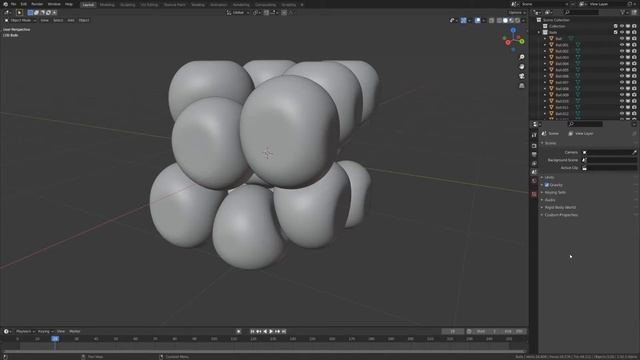Toggle X-ray mode in viewport header
The height and width of the screenshot is (360, 640).
(x=491, y=20)
